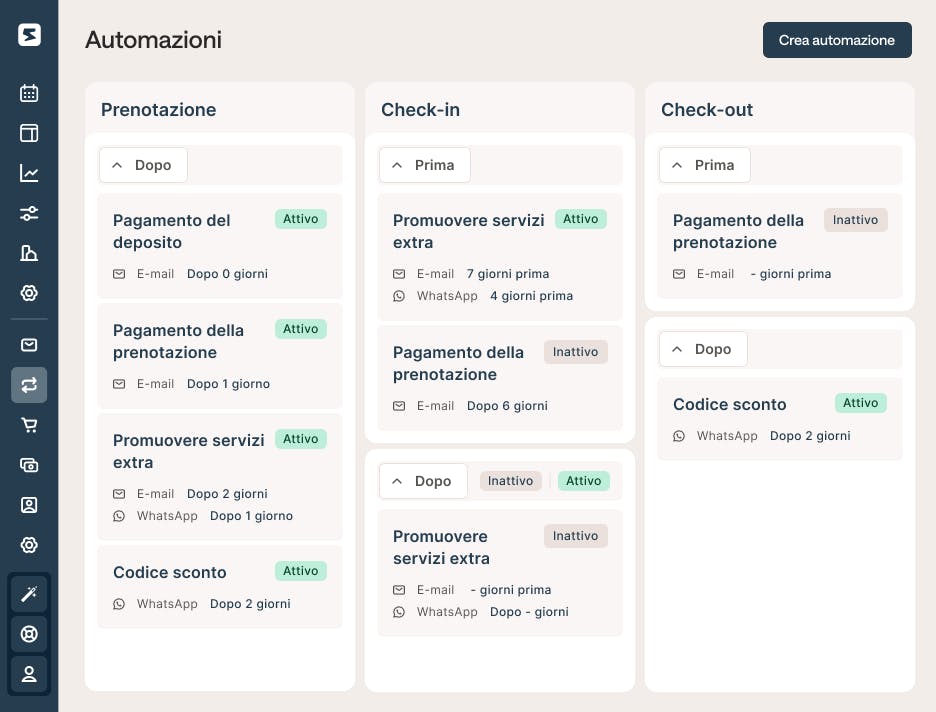936x712 pixels.
Task: Click mail icon in Pagamento del deposito card
Action: coord(119,274)
